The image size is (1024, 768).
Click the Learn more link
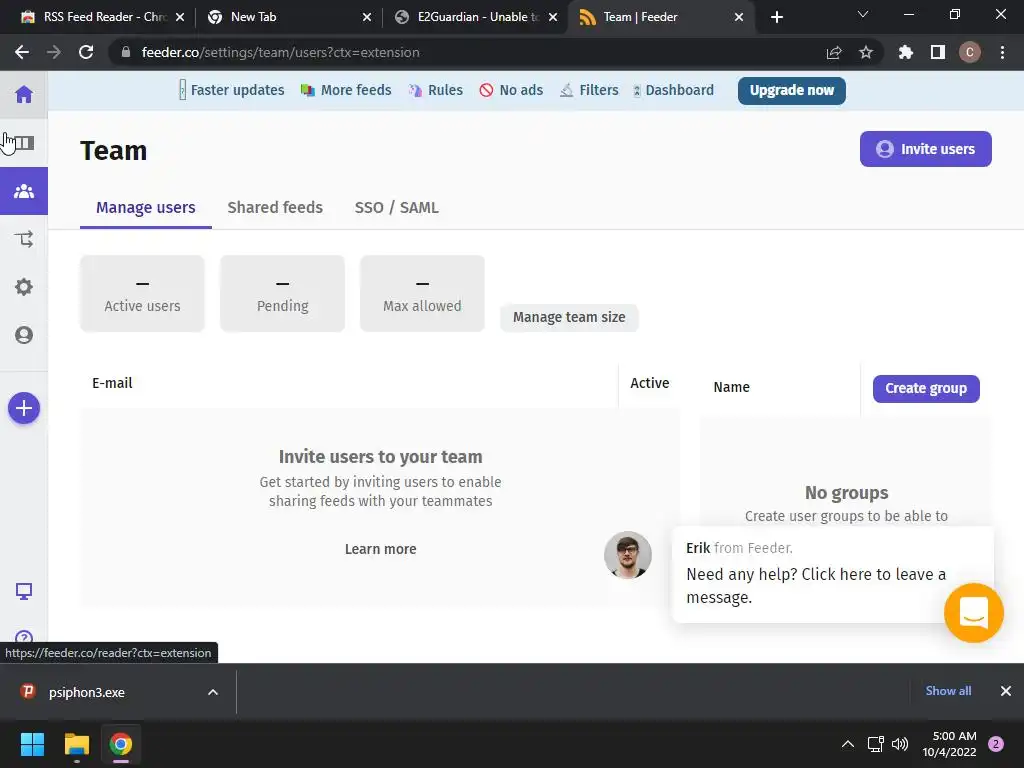click(x=381, y=549)
